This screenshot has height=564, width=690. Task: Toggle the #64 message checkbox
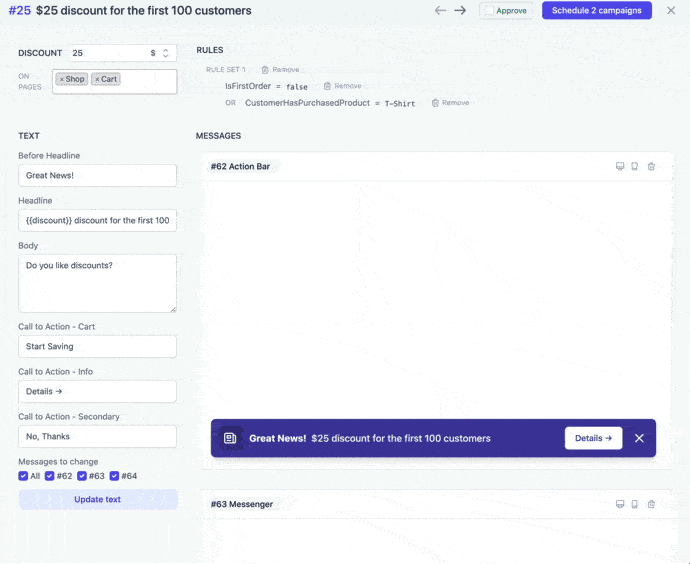pyautogui.click(x=114, y=476)
